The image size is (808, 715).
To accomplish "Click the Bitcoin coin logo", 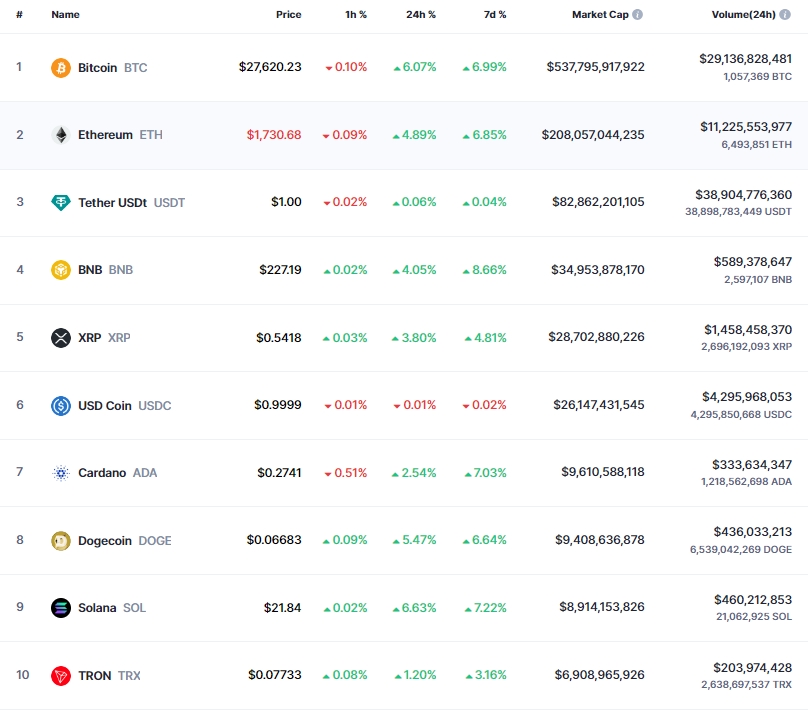I will tap(61, 67).
